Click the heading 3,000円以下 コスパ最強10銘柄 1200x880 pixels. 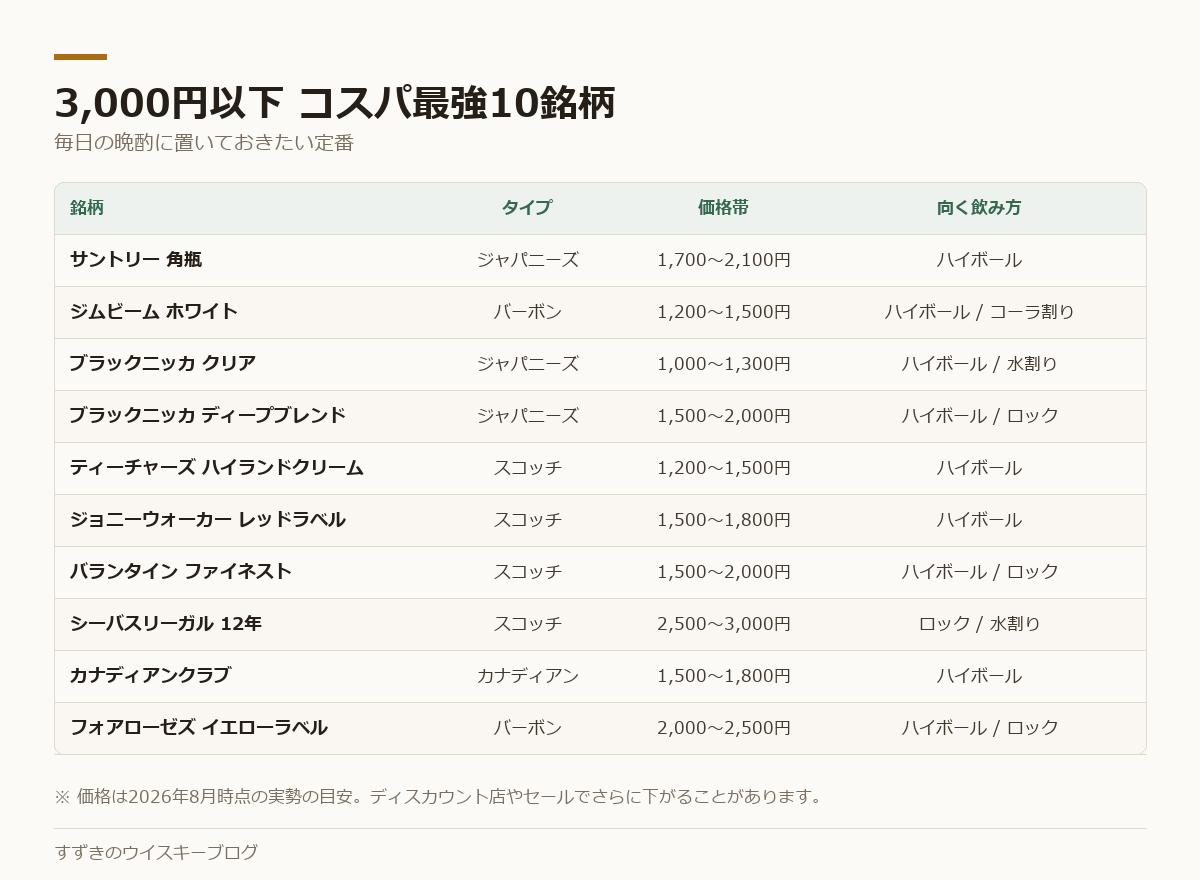point(334,103)
